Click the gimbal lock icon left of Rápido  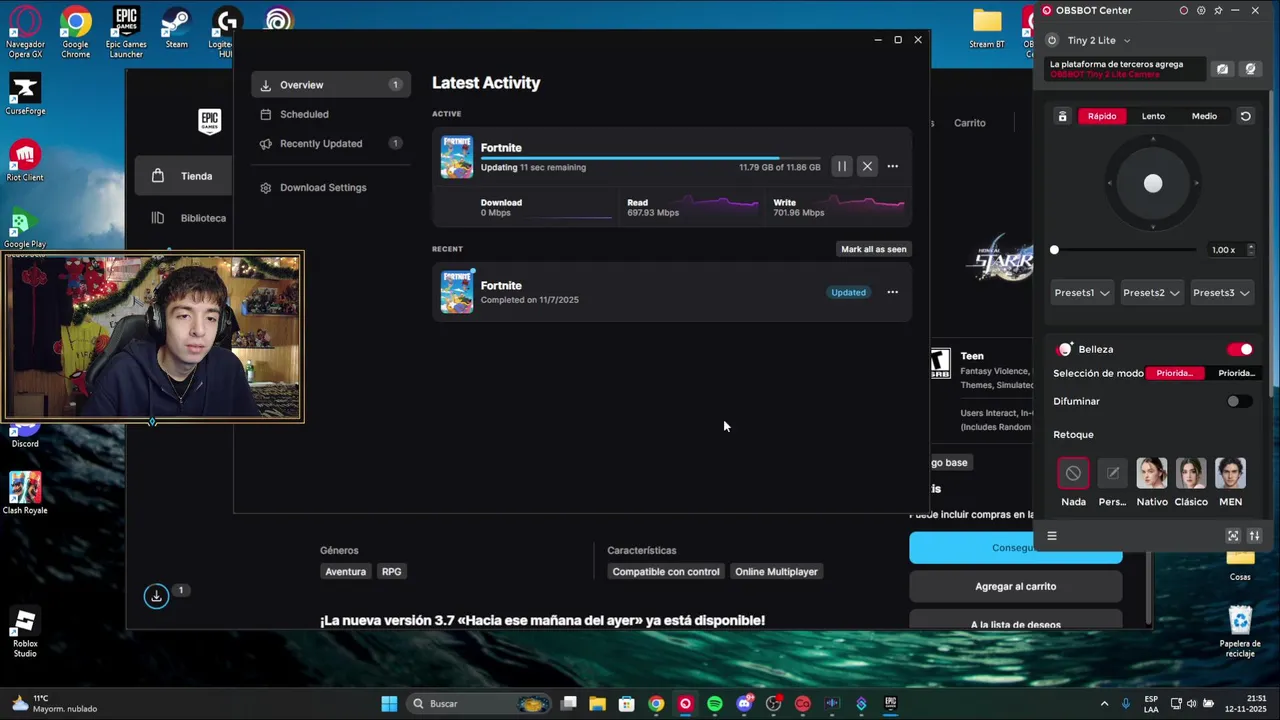1063,116
